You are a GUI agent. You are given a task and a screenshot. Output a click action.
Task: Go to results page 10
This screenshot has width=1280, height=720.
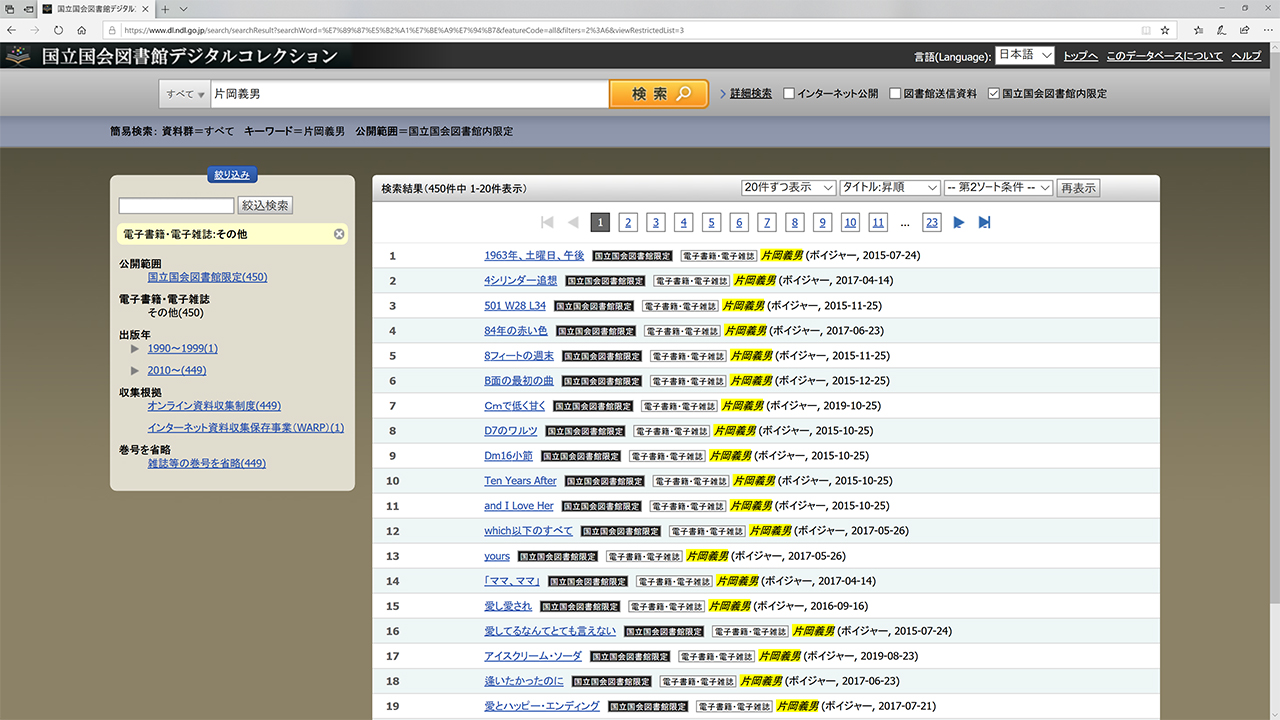pyautogui.click(x=850, y=222)
